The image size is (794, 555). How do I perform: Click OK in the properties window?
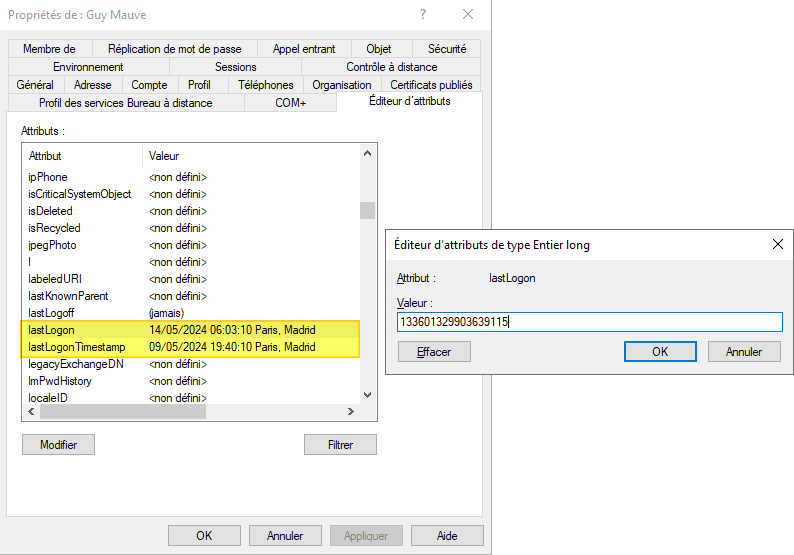[x=204, y=536]
